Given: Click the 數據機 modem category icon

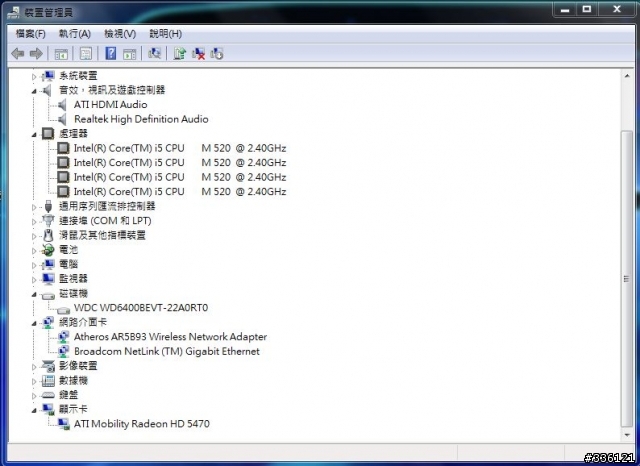Looking at the screenshot, I should (48, 380).
